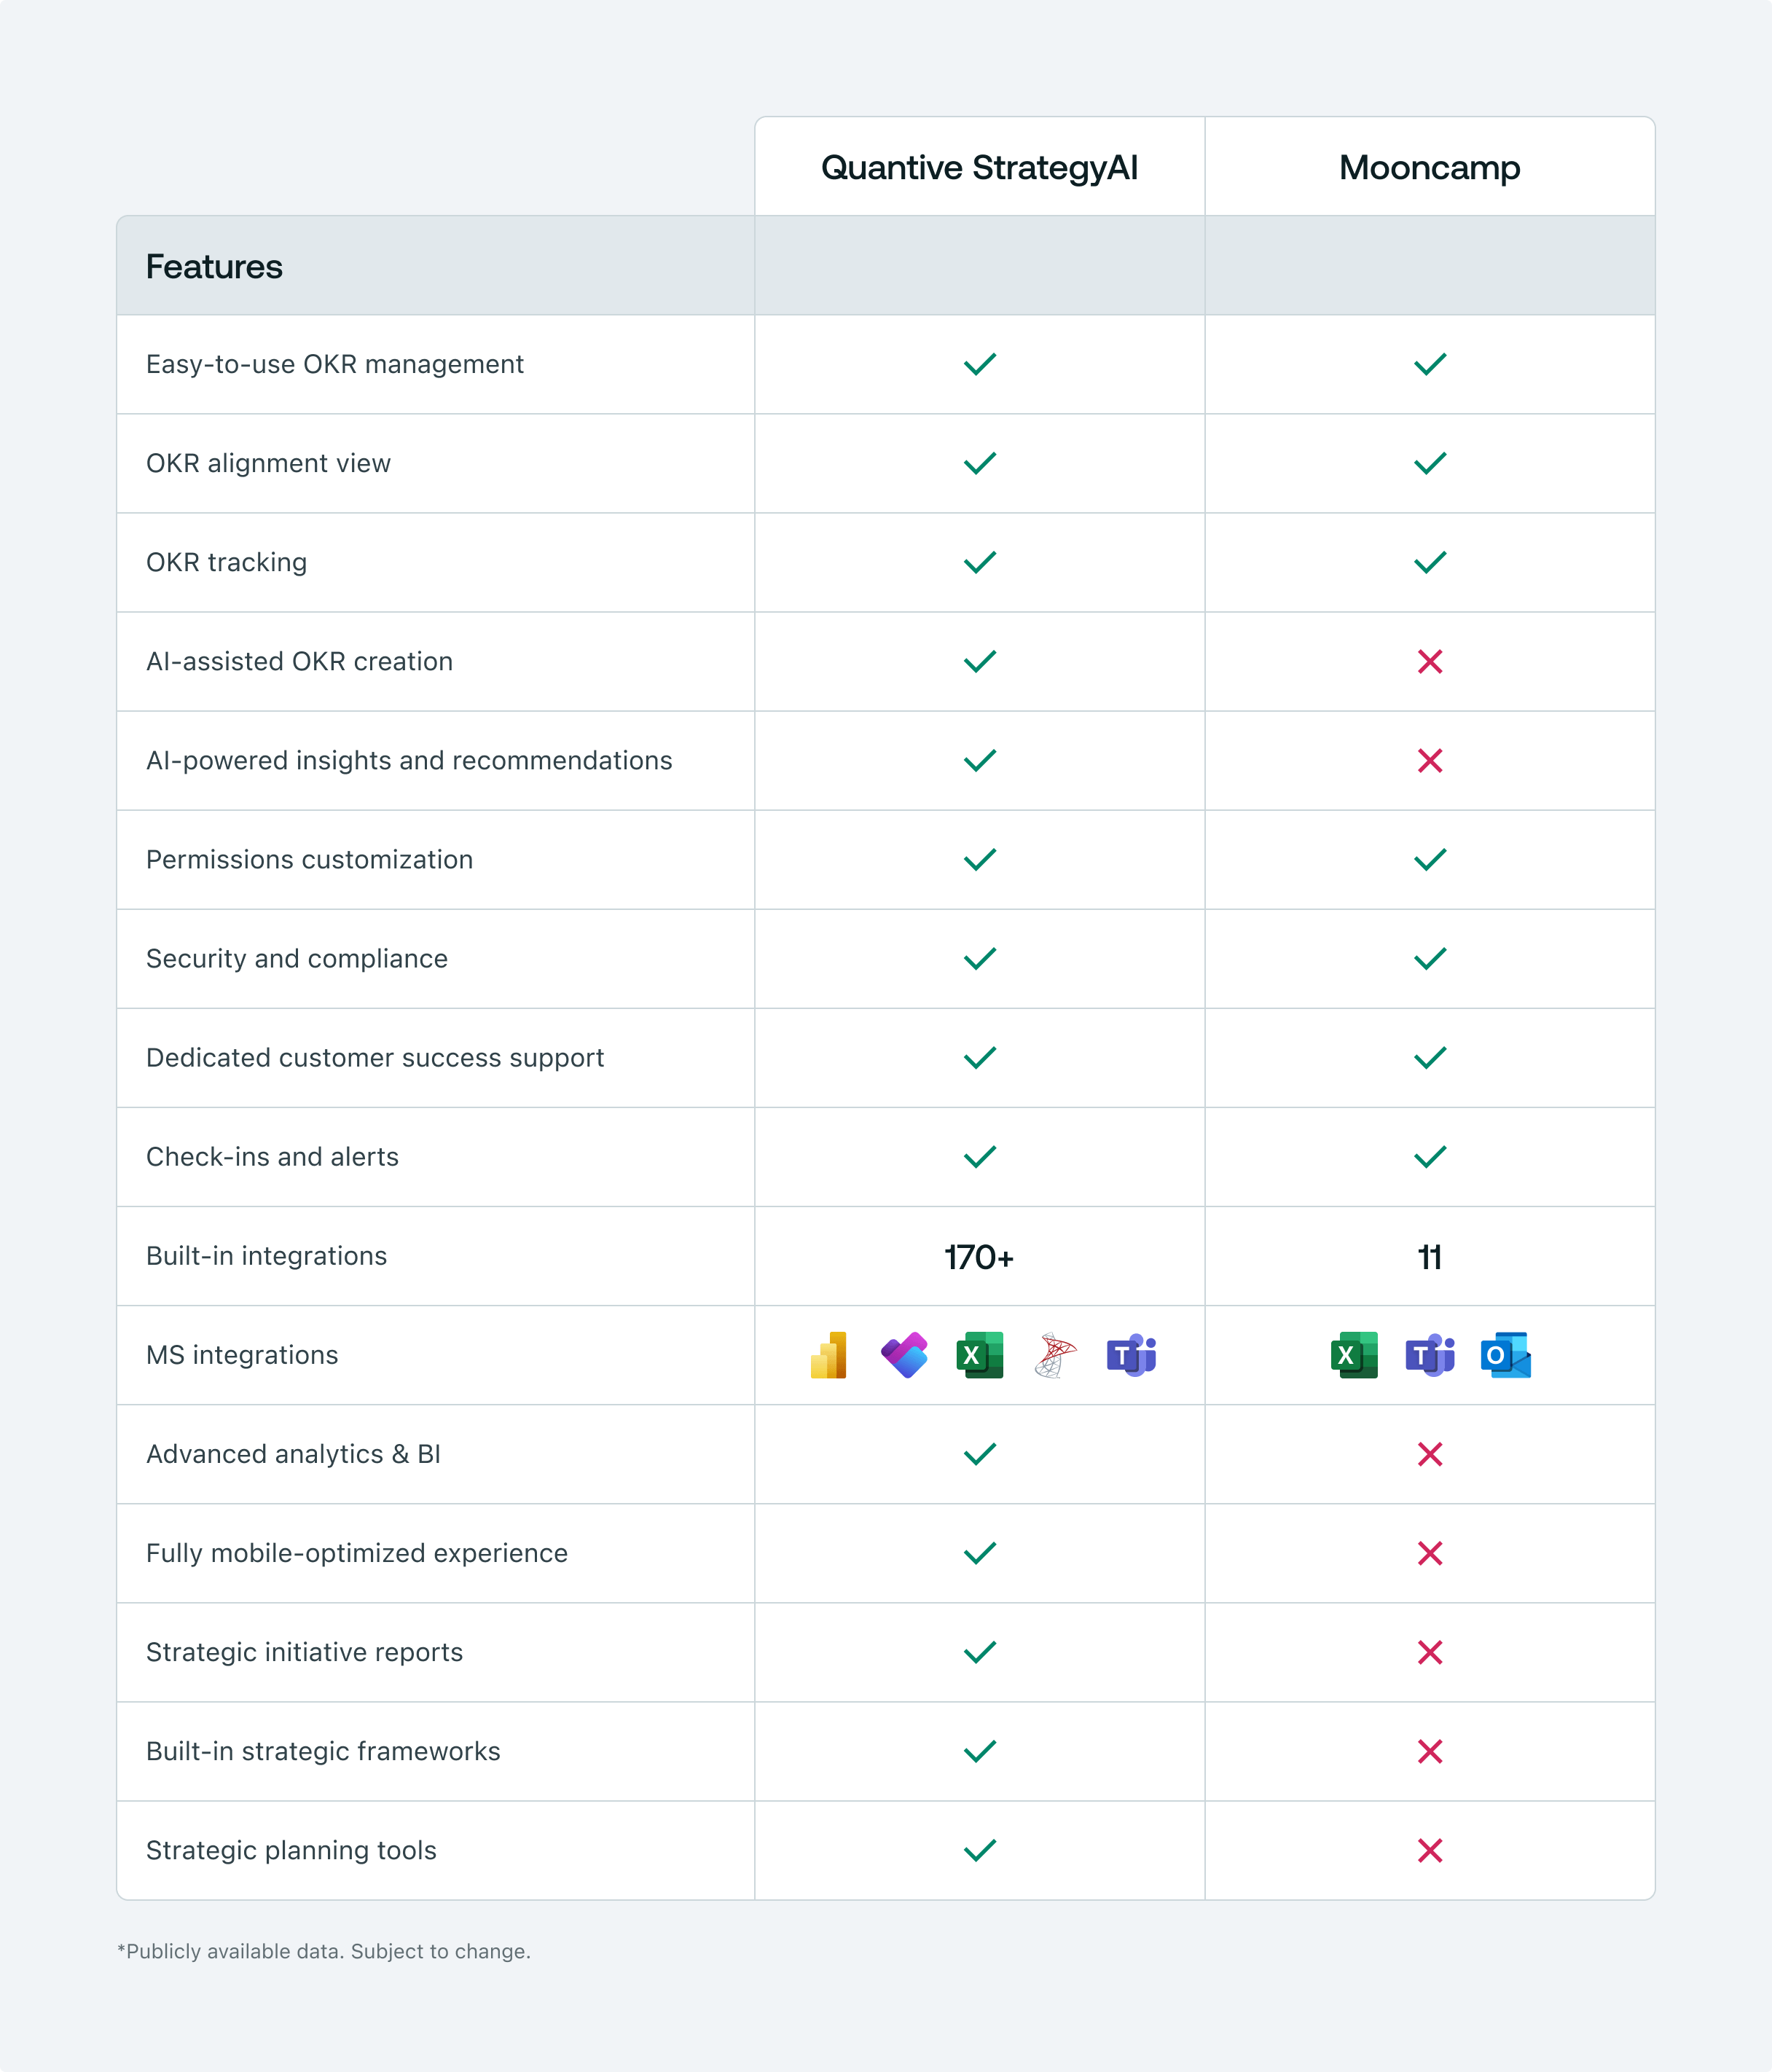
Task: Select the Quantive StrategyAI column header
Action: coord(979,168)
